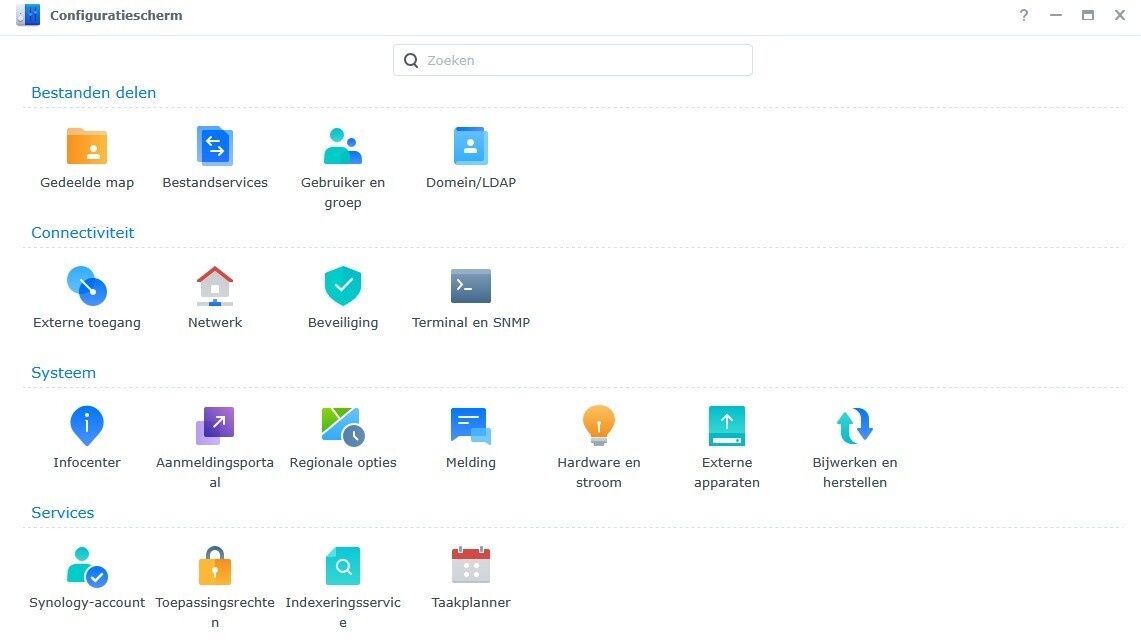Open the Netwerk house icon
1141x644 pixels.
[215, 286]
